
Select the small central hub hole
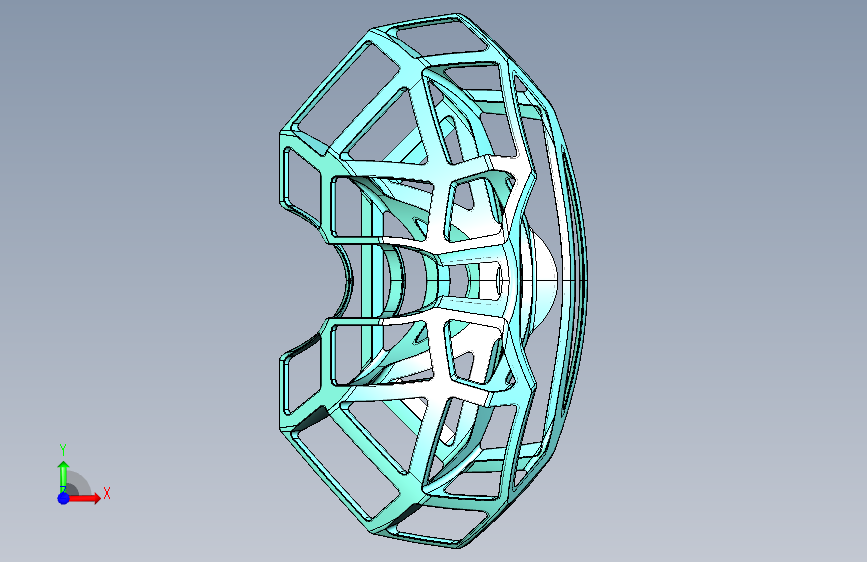coord(498,280)
